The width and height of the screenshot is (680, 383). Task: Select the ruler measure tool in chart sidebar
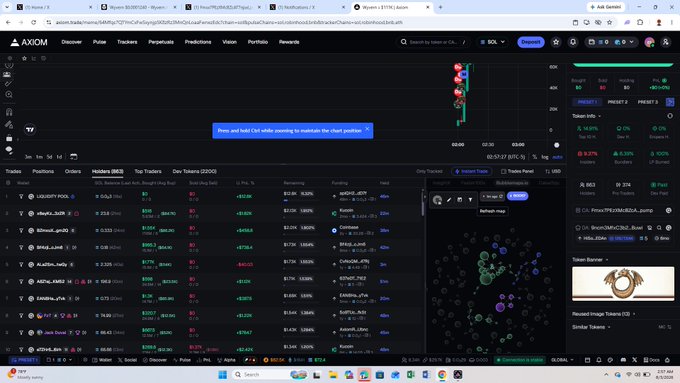point(9,83)
